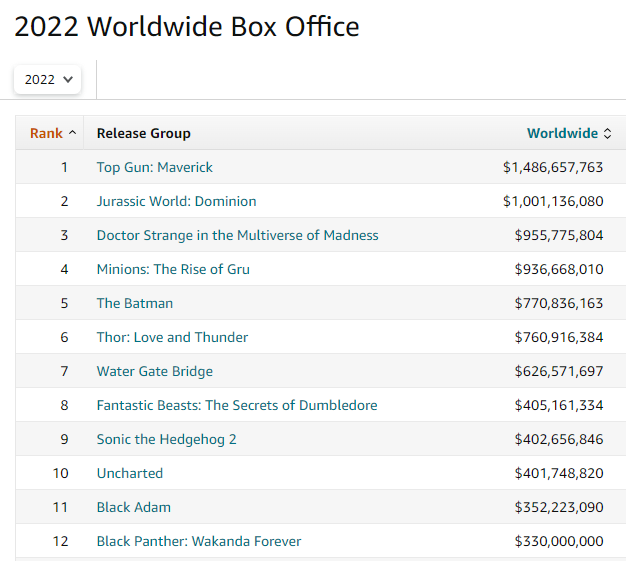Click the rank 7 table cell

click(64, 371)
